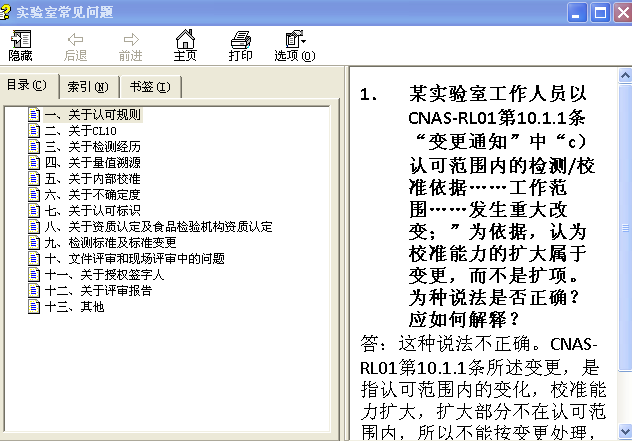Close the 实验室常见问题 window
The height and width of the screenshot is (441, 632).
point(623,13)
